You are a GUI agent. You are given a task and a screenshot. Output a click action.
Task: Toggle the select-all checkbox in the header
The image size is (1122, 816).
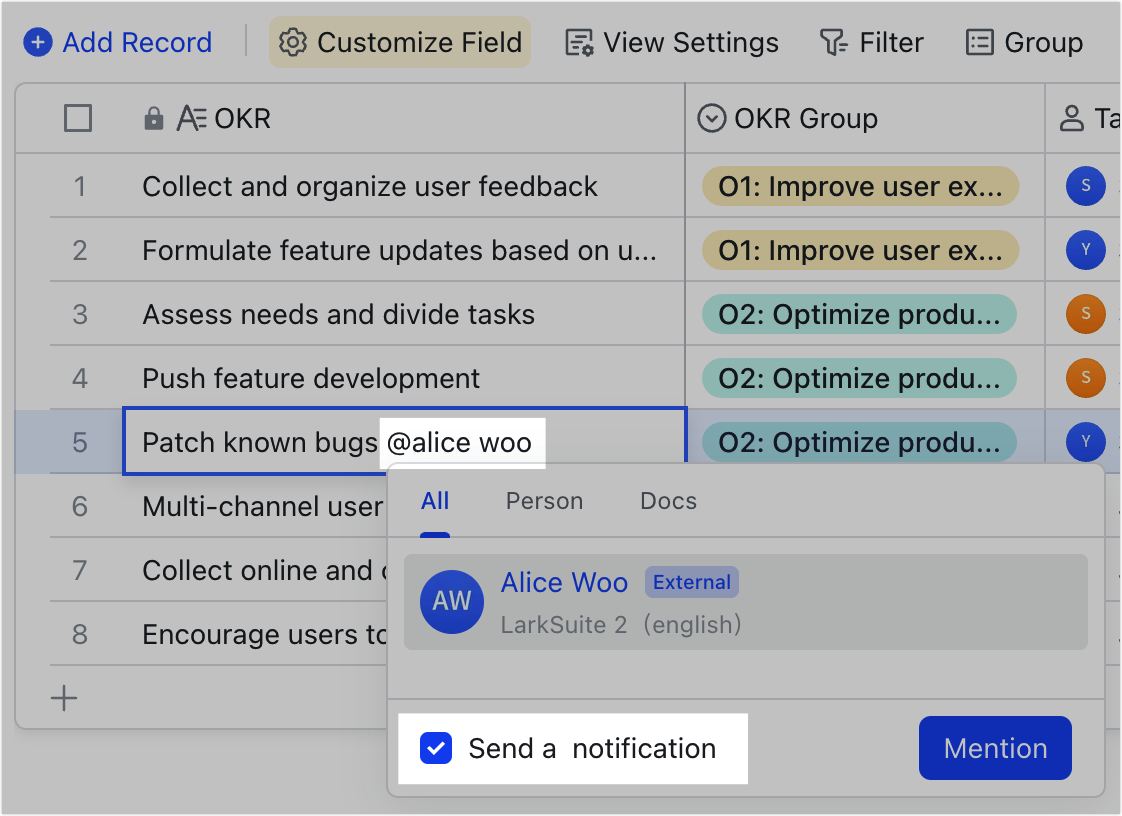coord(78,118)
